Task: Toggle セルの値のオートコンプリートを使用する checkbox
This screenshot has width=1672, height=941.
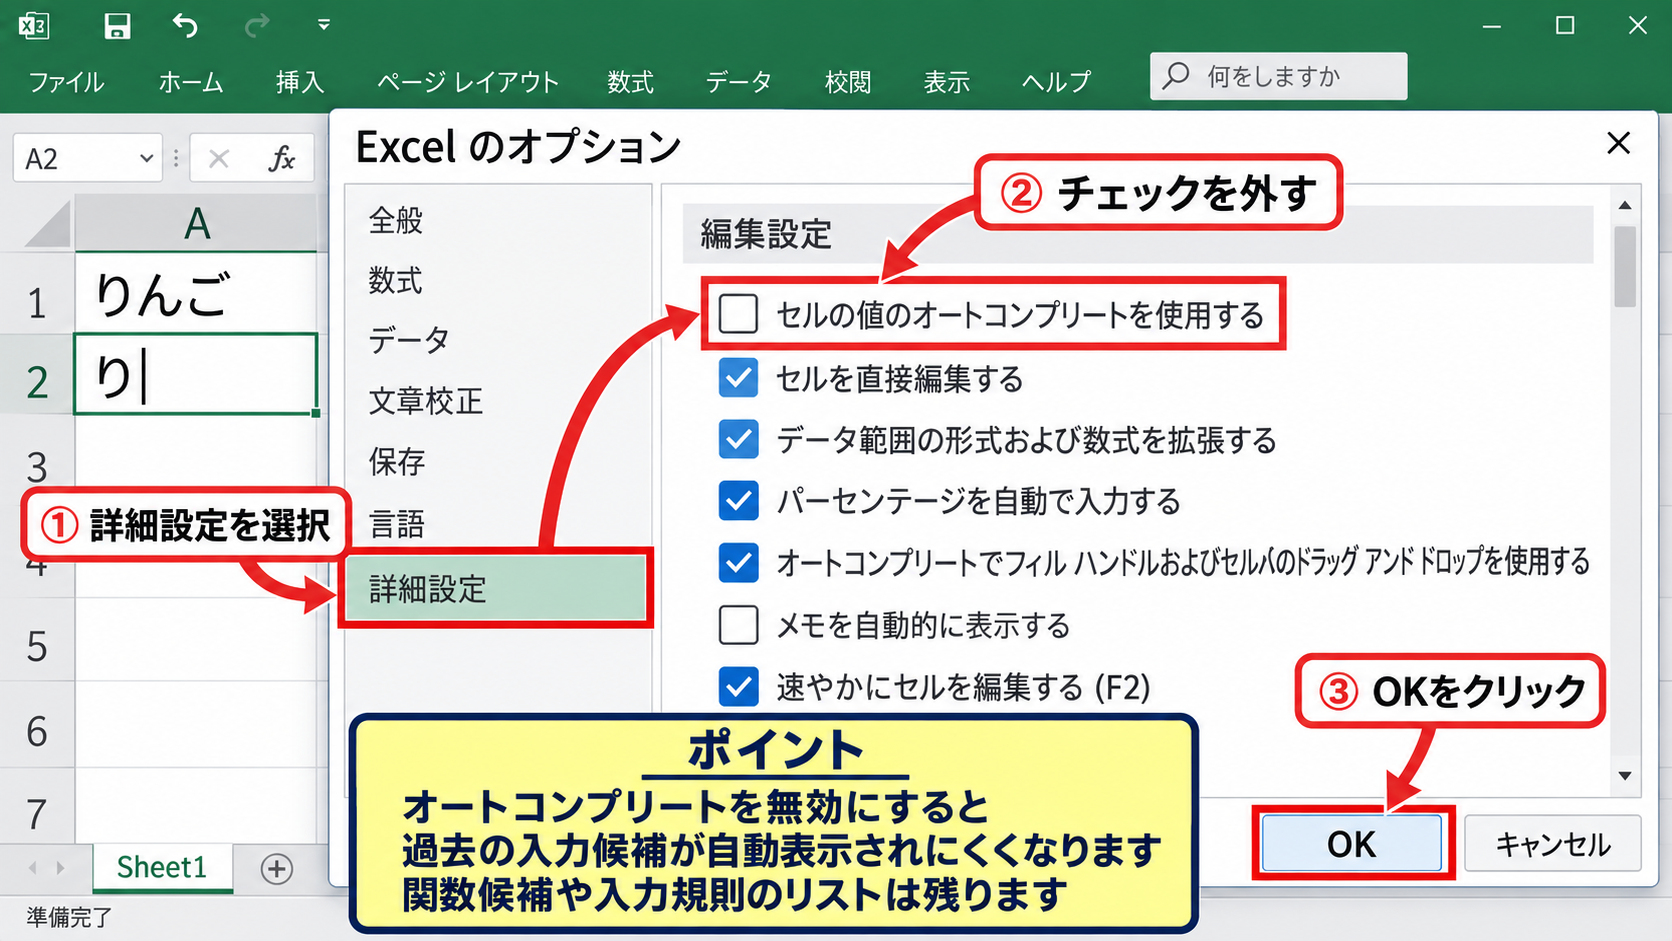Action: coord(738,314)
